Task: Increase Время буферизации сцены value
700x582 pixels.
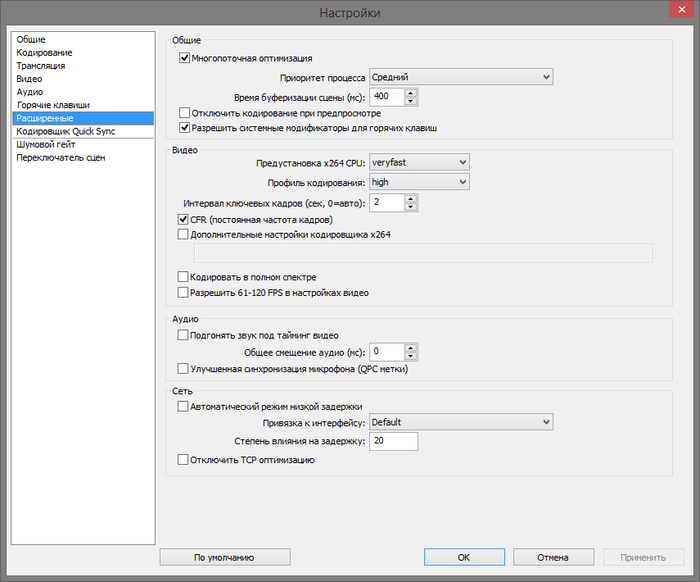Action: (411, 93)
